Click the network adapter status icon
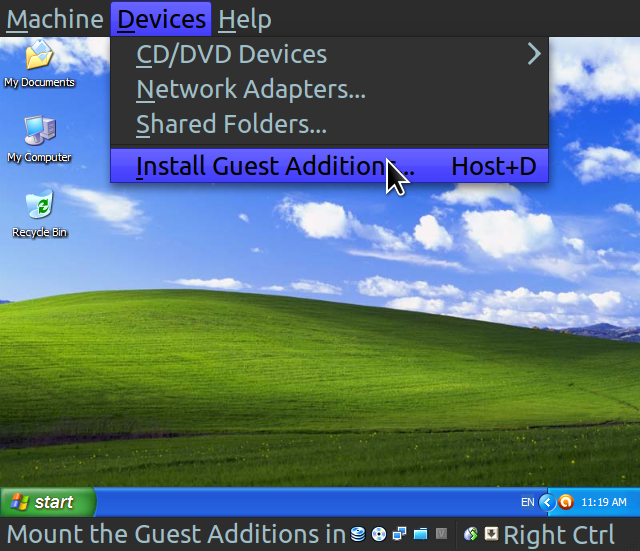Viewport: 640px width, 551px height. [x=399, y=534]
